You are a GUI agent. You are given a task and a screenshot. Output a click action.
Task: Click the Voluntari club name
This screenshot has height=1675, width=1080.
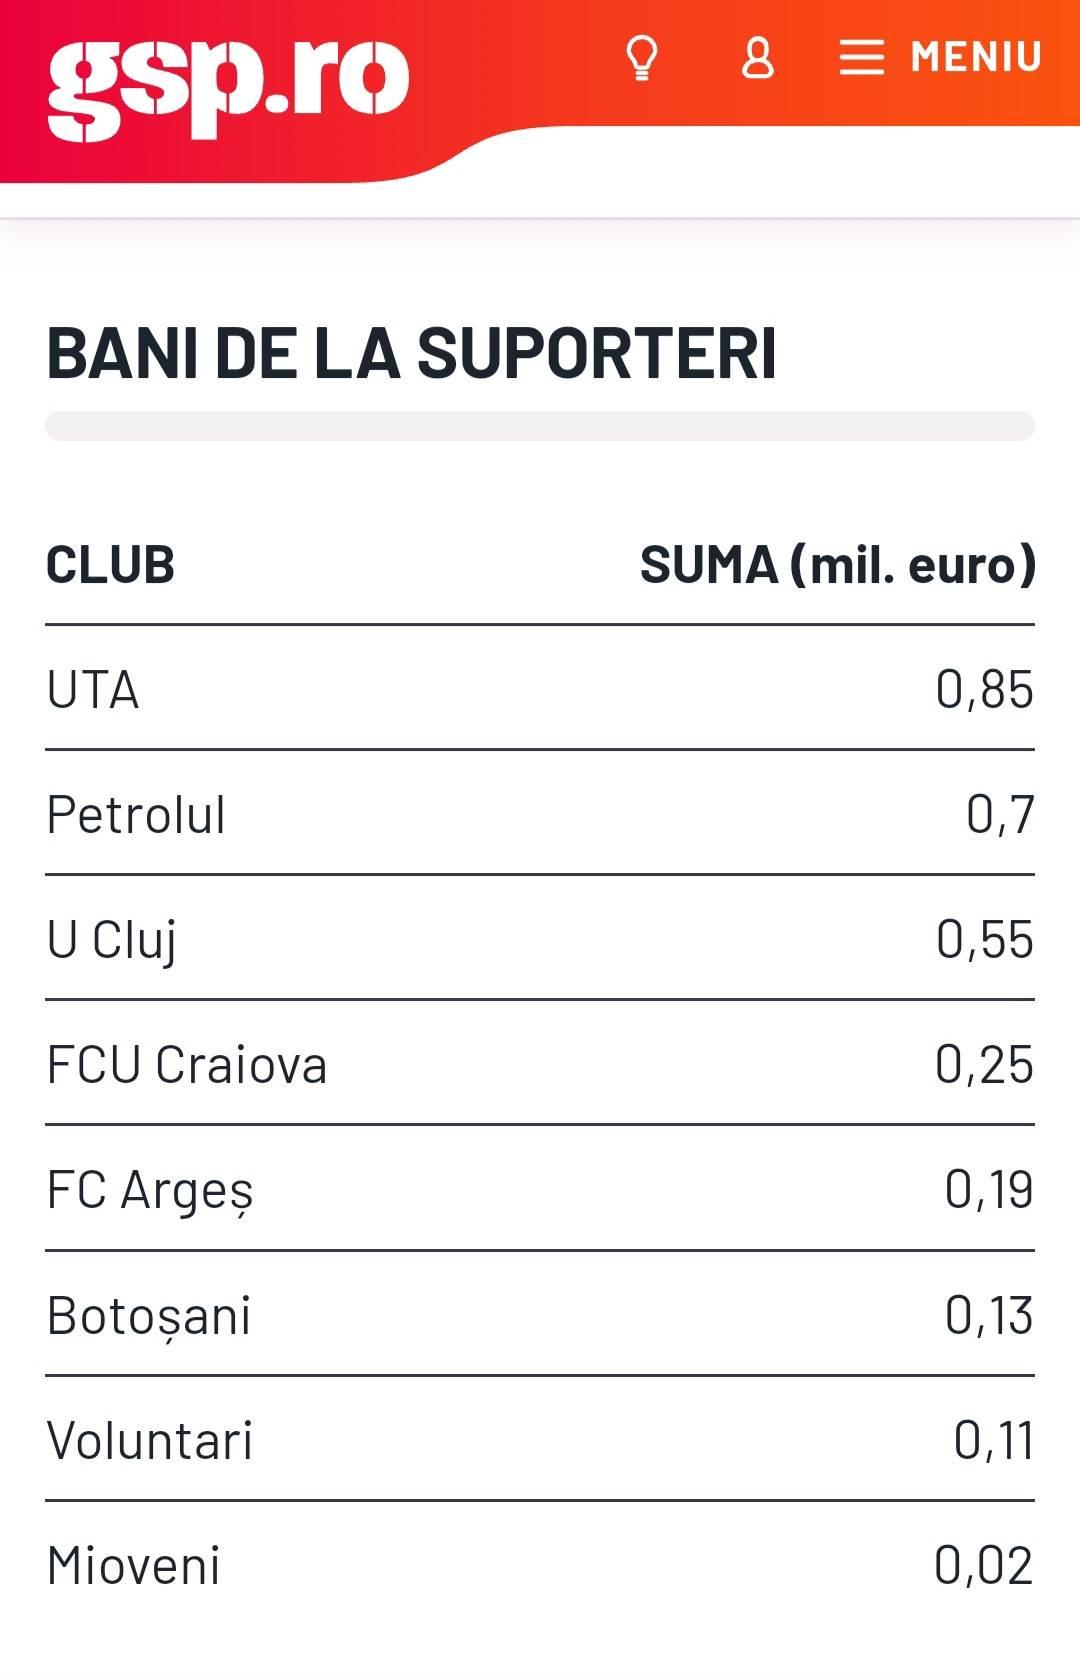click(150, 1441)
